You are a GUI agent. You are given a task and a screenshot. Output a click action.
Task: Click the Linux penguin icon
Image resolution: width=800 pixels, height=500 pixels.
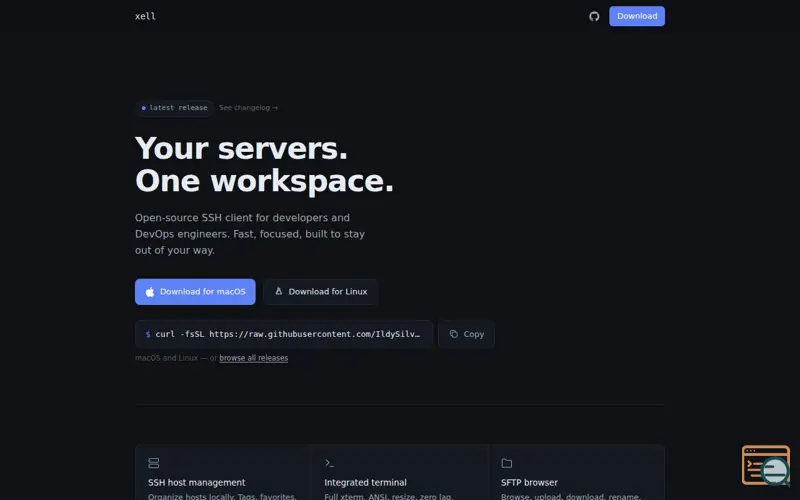click(279, 291)
